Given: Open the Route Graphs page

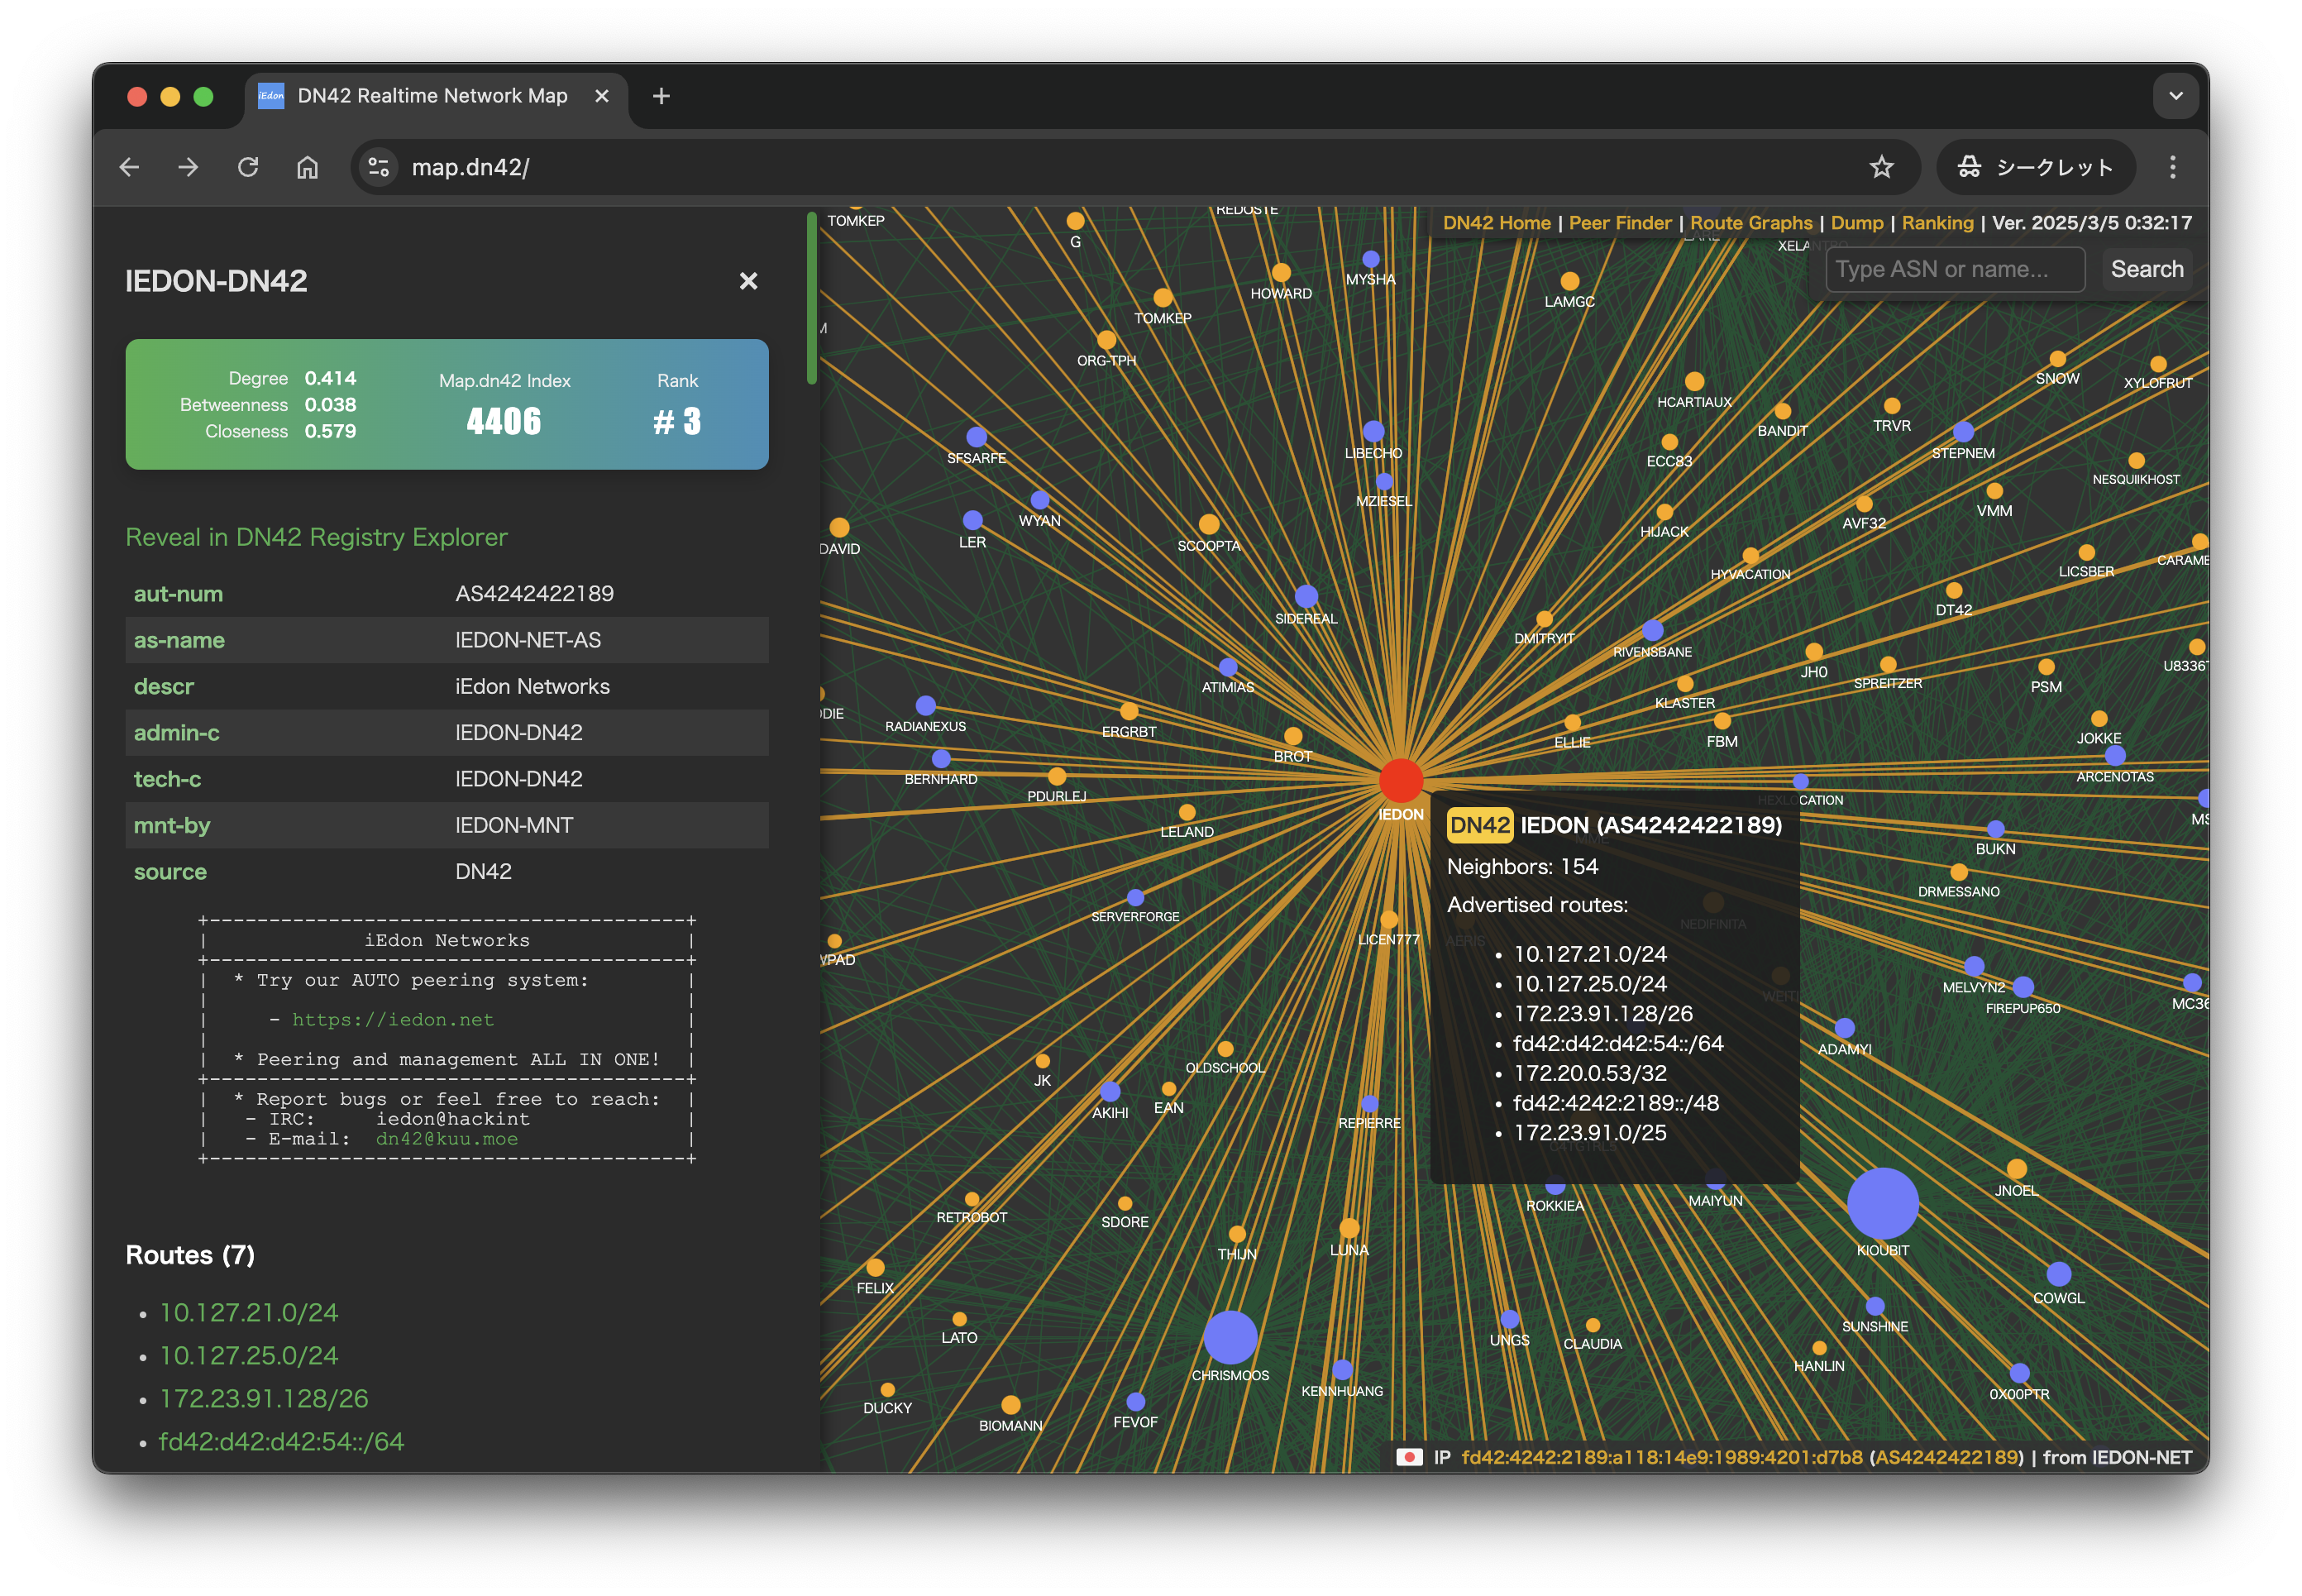Looking at the screenshot, I should click(x=1751, y=223).
